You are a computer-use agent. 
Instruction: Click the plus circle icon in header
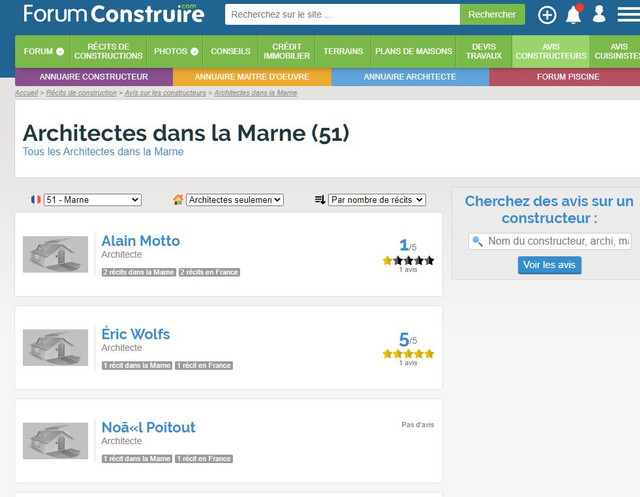click(547, 15)
